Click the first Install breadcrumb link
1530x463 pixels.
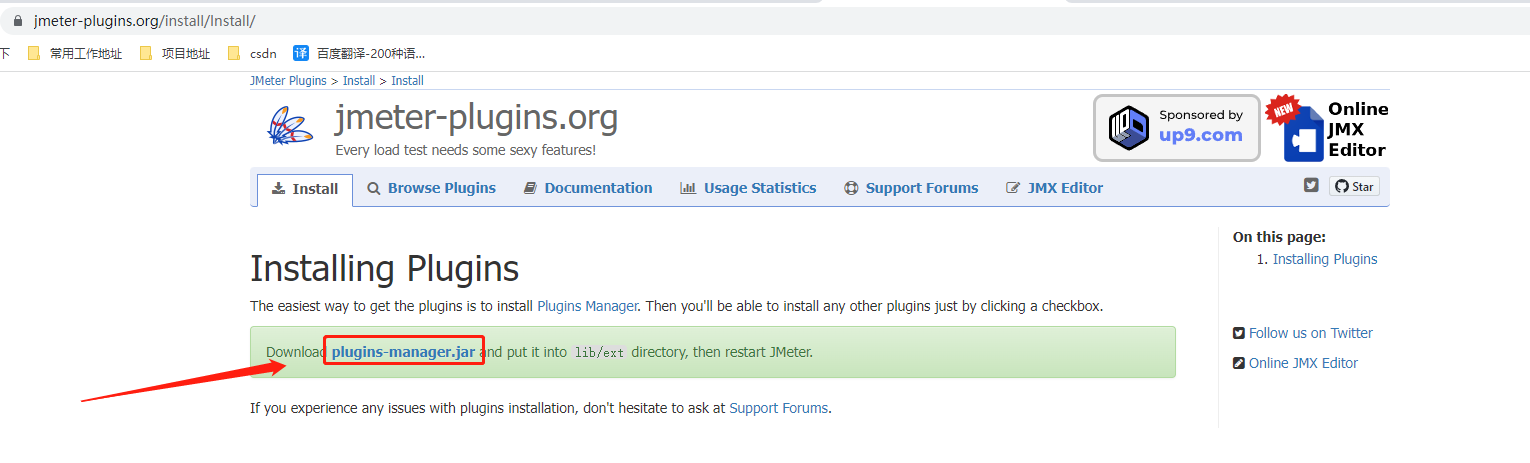tap(359, 81)
